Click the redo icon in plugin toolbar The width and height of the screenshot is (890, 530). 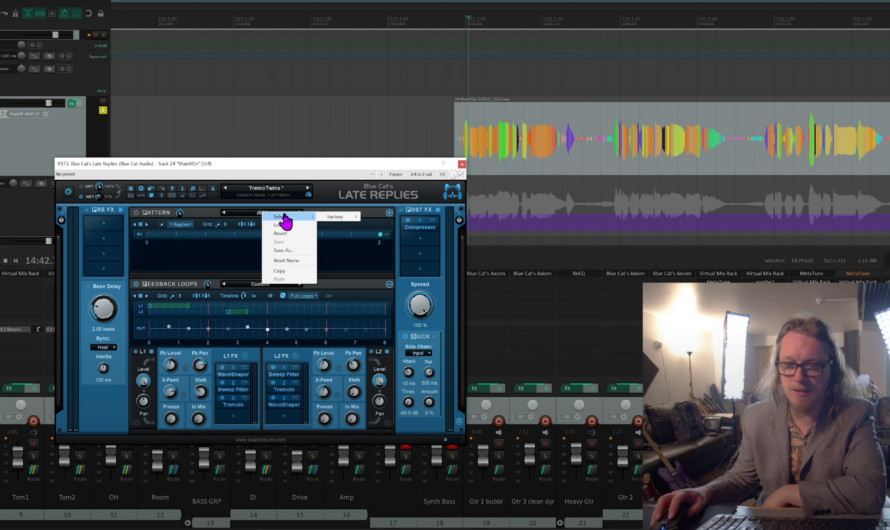tap(161, 188)
